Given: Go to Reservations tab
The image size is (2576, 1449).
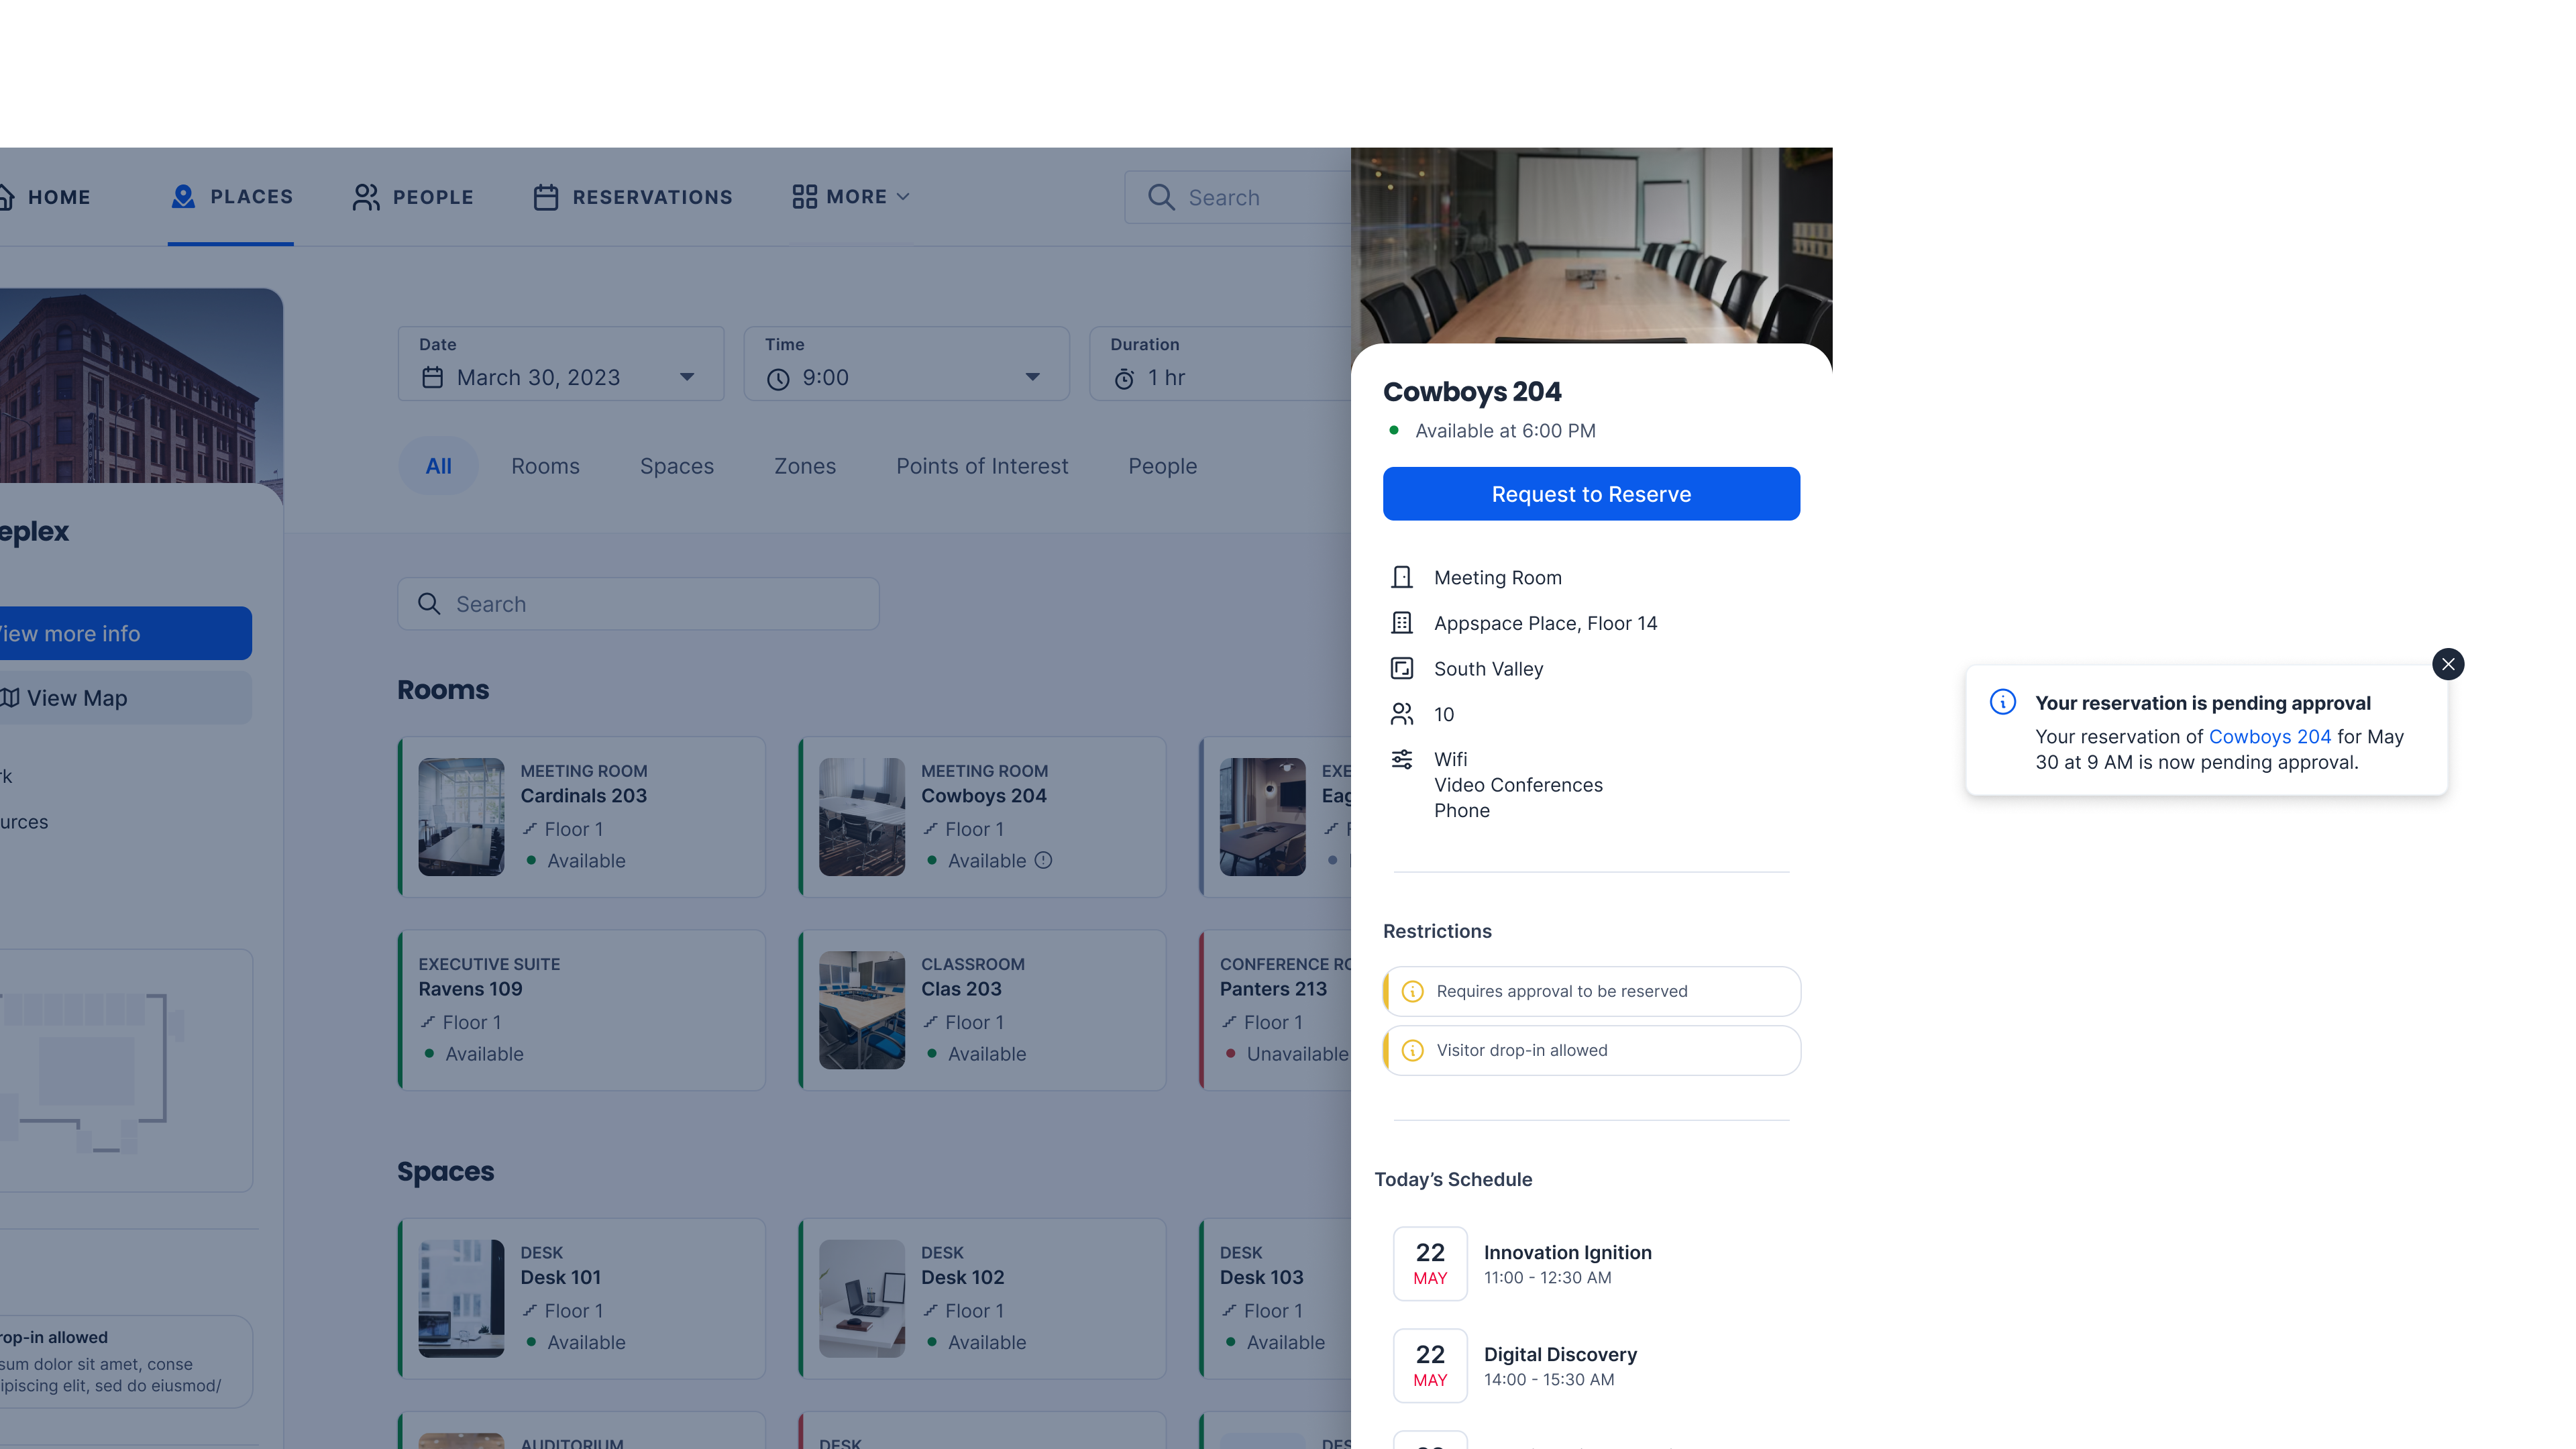Looking at the screenshot, I should pyautogui.click(x=633, y=197).
